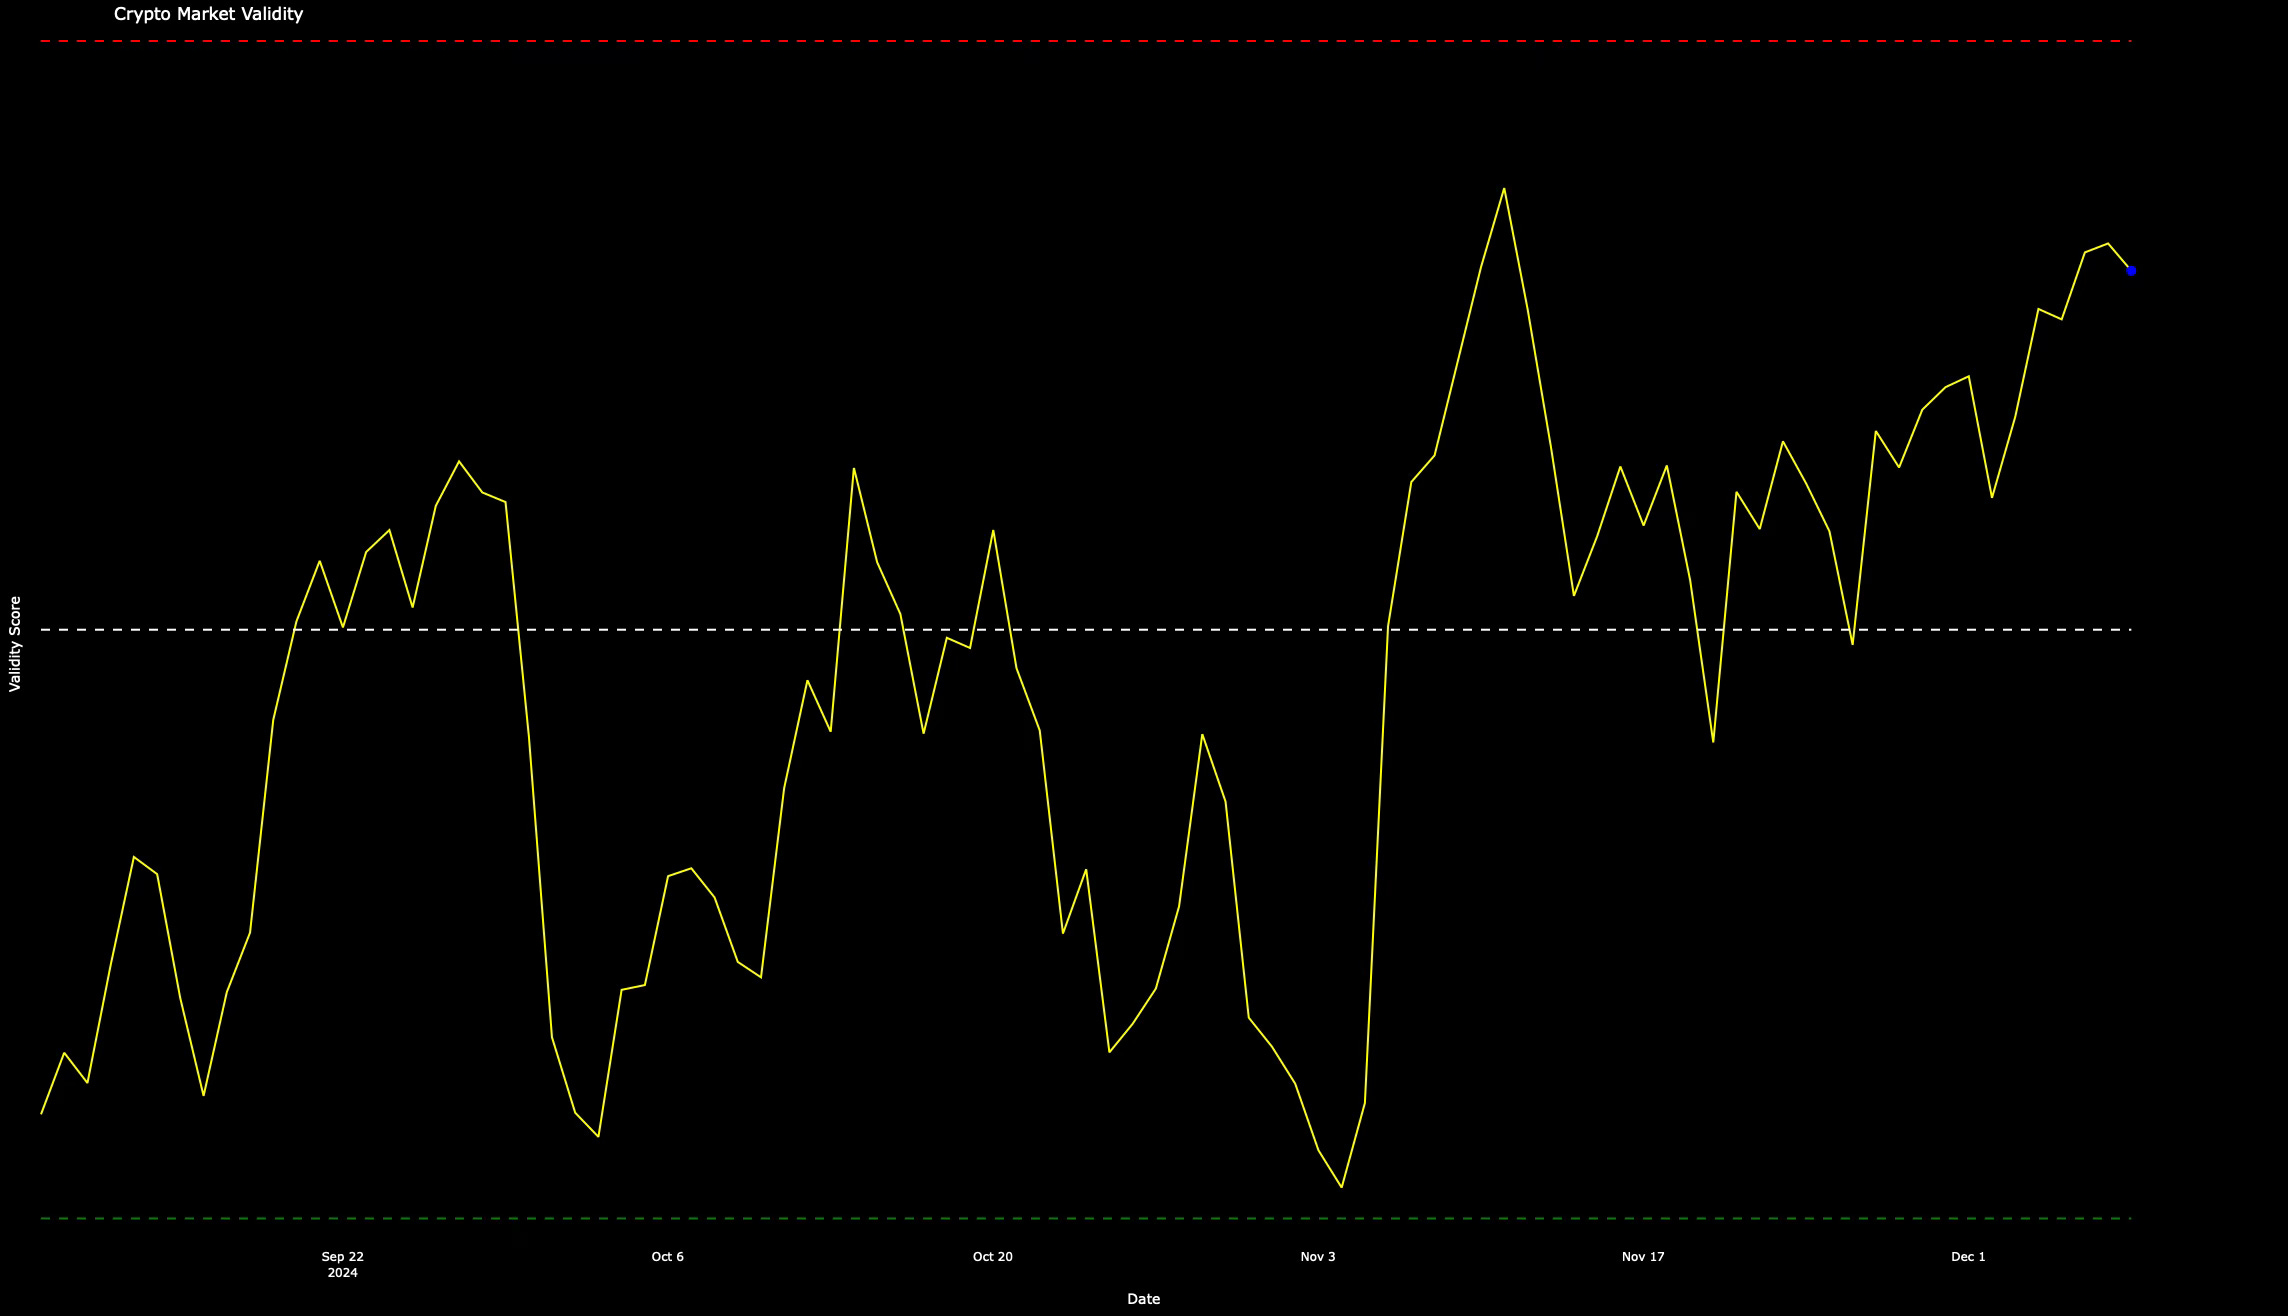Image resolution: width=2288 pixels, height=1316 pixels.
Task: Click the 'Nov 3' axis tick label
Action: point(1318,1257)
